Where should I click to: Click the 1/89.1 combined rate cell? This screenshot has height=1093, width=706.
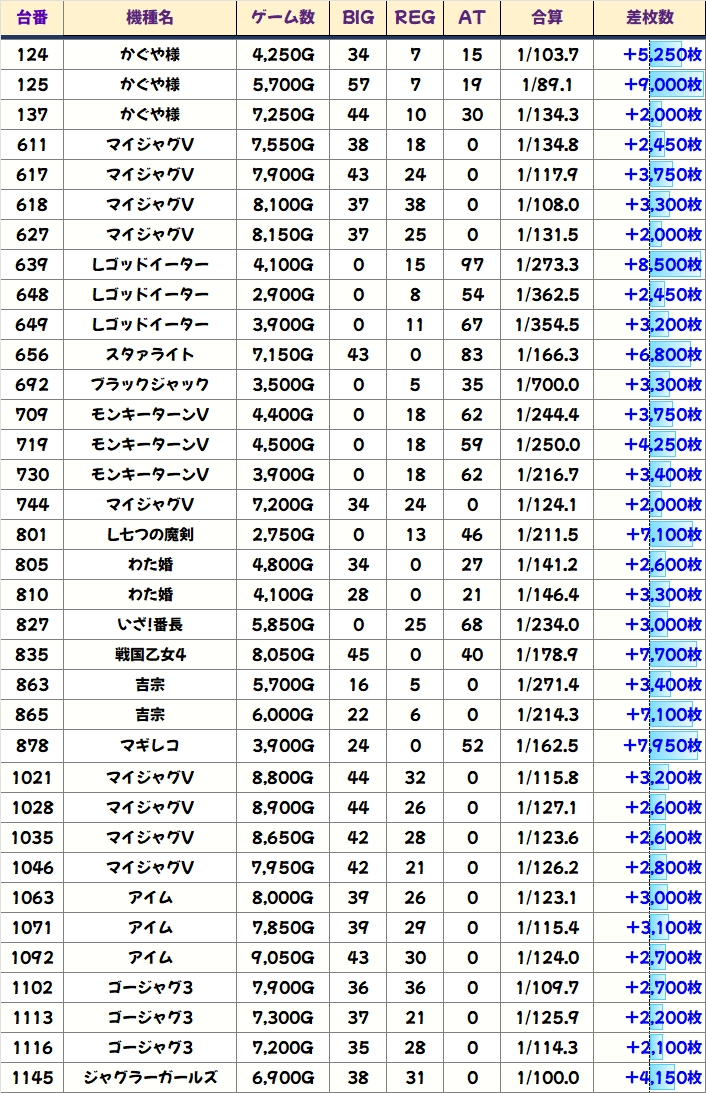[547, 84]
